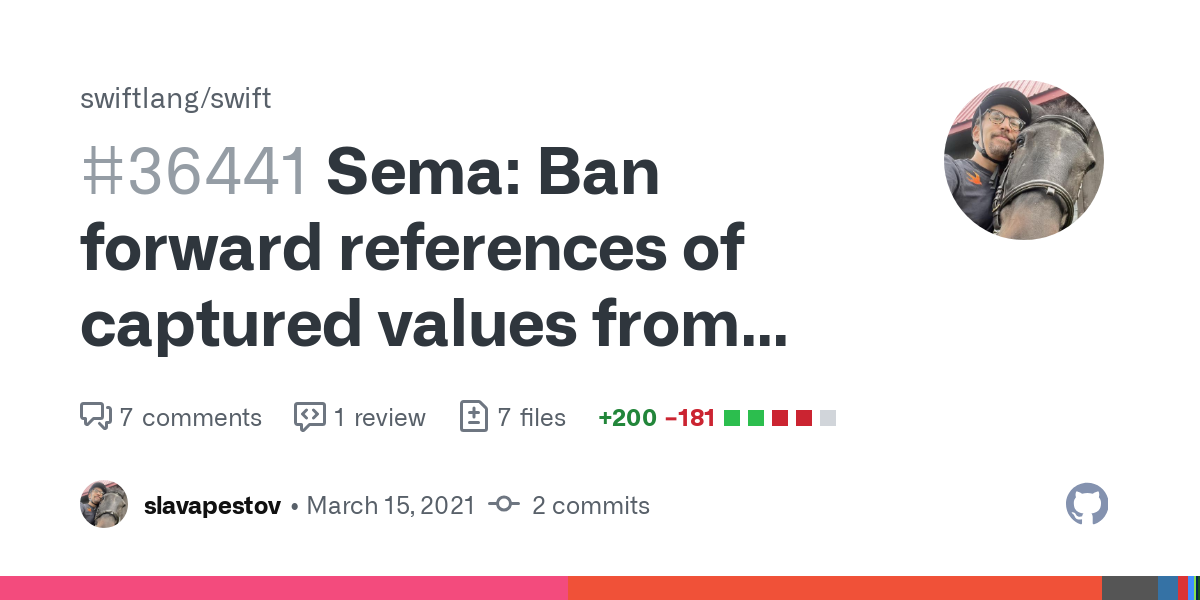This screenshot has height=600, width=1200.
Task: Click the pull request title text
Action: coord(430,250)
